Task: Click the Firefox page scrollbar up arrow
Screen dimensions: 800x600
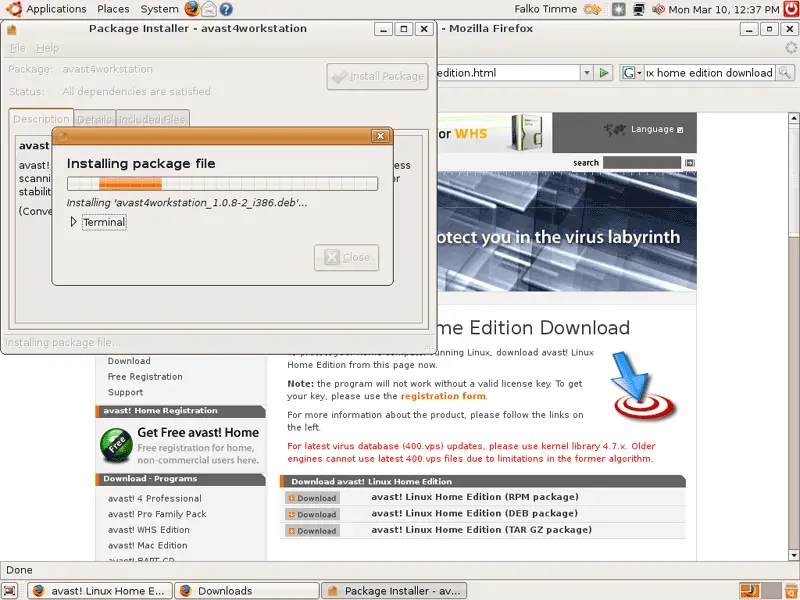Action: 793,118
